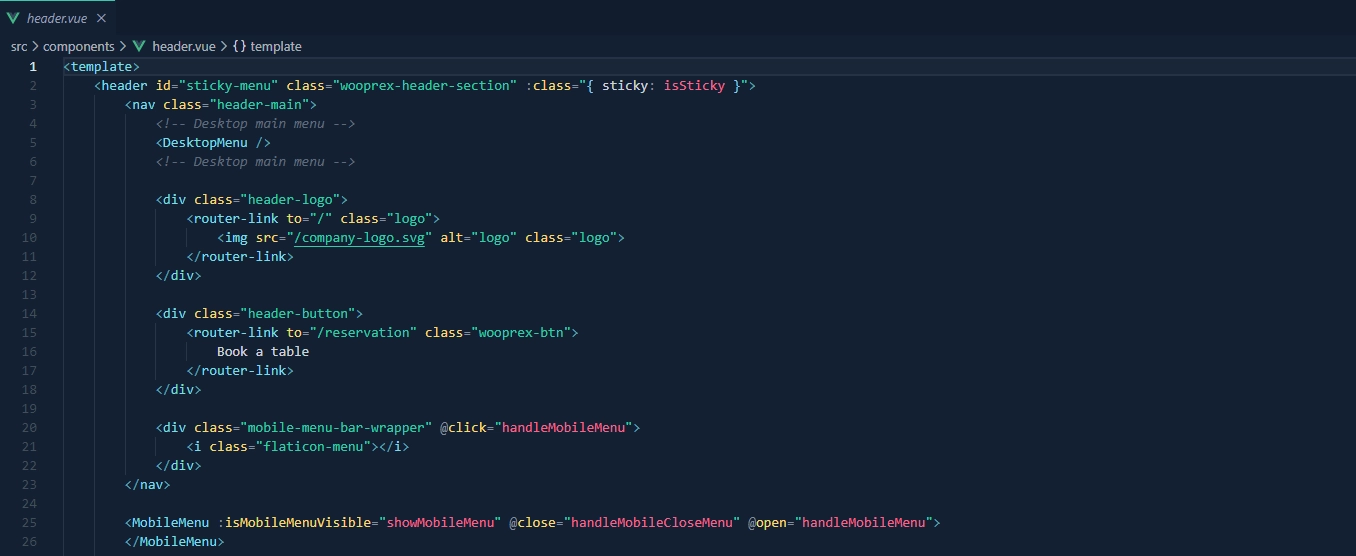Click the first Desktop main menu comment
Image resolution: width=1356 pixels, height=556 pixels.
tap(256, 123)
